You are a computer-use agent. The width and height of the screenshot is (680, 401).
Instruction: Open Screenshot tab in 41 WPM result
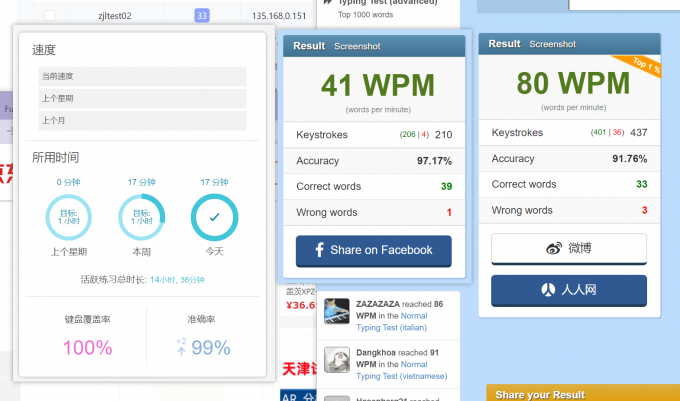357,46
